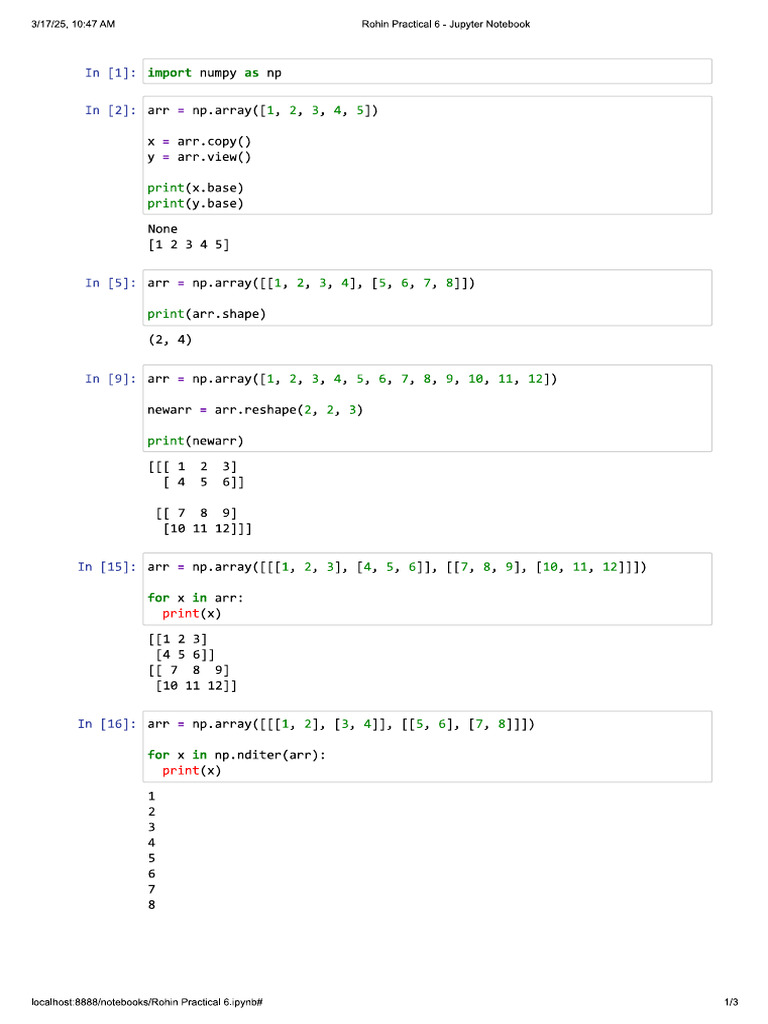The image size is (768, 1024).
Task: Select the [[1 2 3] output row
Action: coord(178,640)
